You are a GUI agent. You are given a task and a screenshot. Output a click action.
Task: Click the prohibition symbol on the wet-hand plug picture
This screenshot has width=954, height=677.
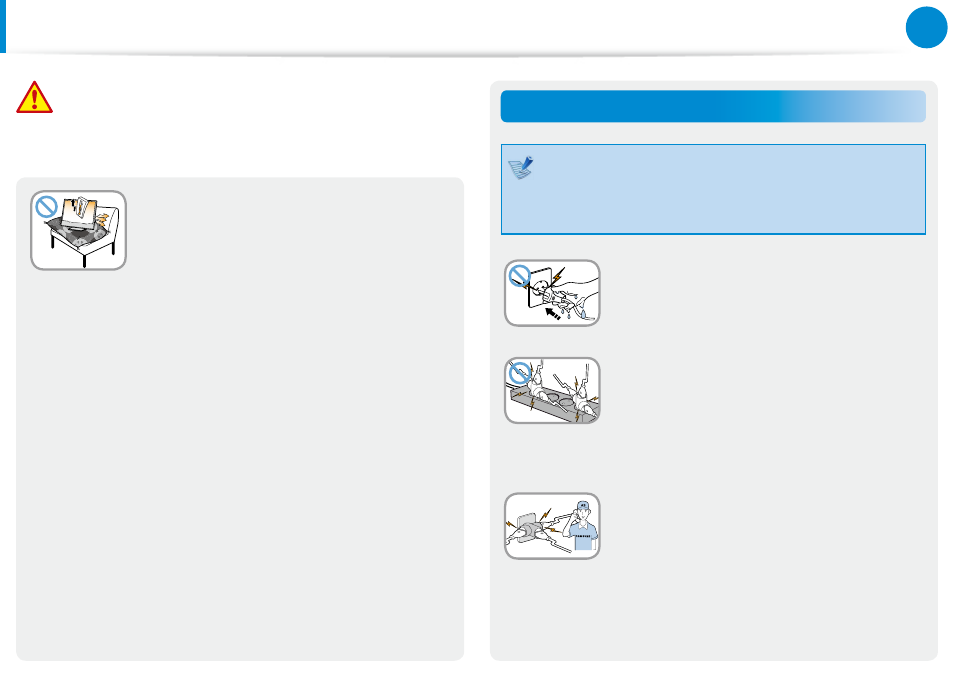(520, 276)
